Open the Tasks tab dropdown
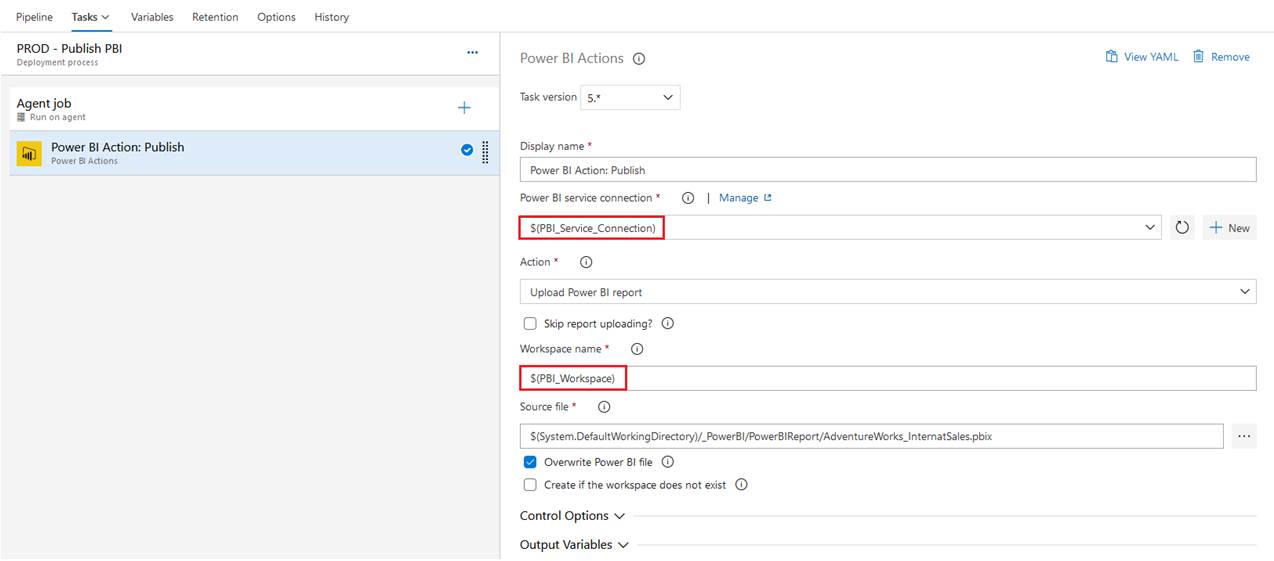 click(91, 17)
